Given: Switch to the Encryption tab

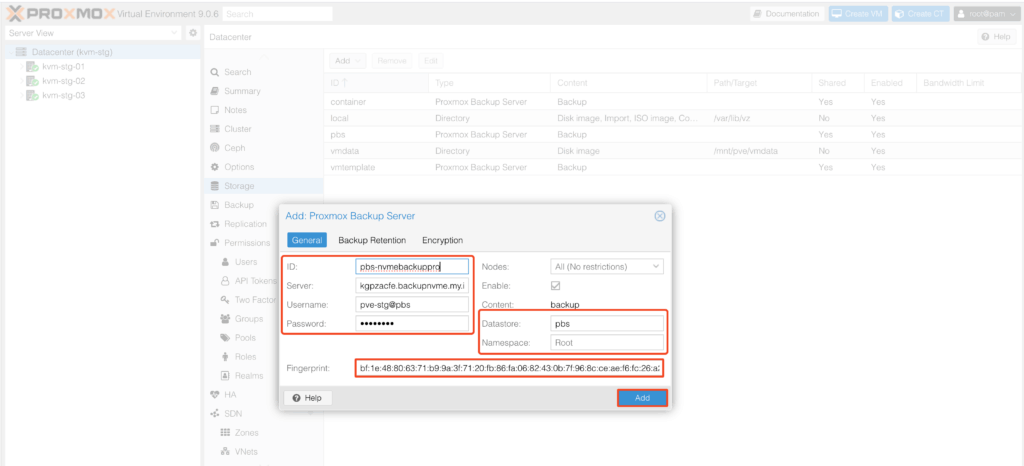Looking at the screenshot, I should click(x=442, y=241).
